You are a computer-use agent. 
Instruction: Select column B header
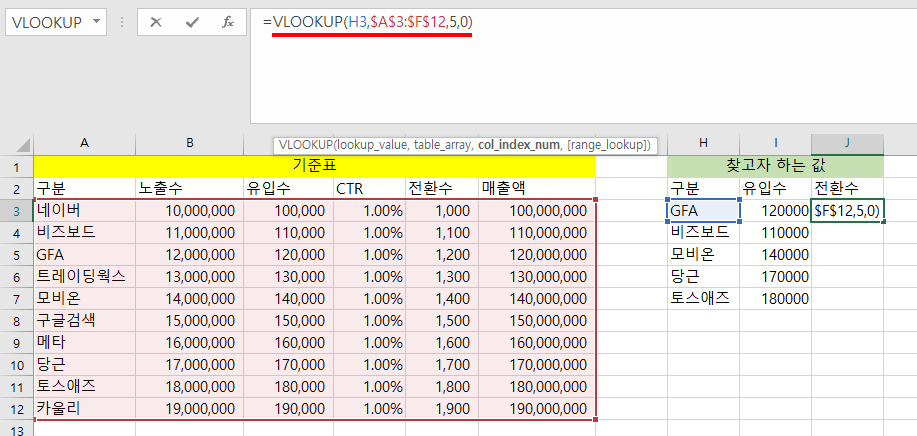point(188,144)
